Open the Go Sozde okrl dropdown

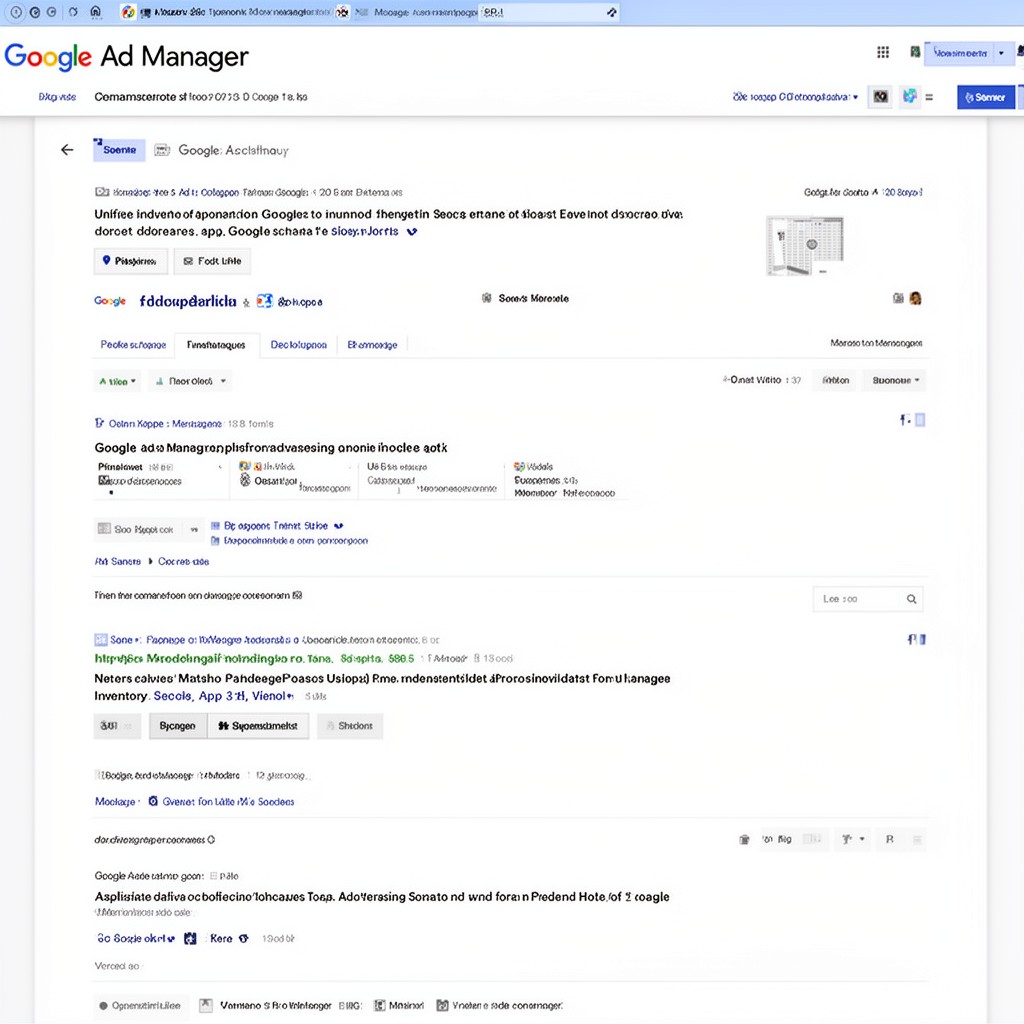coord(136,938)
